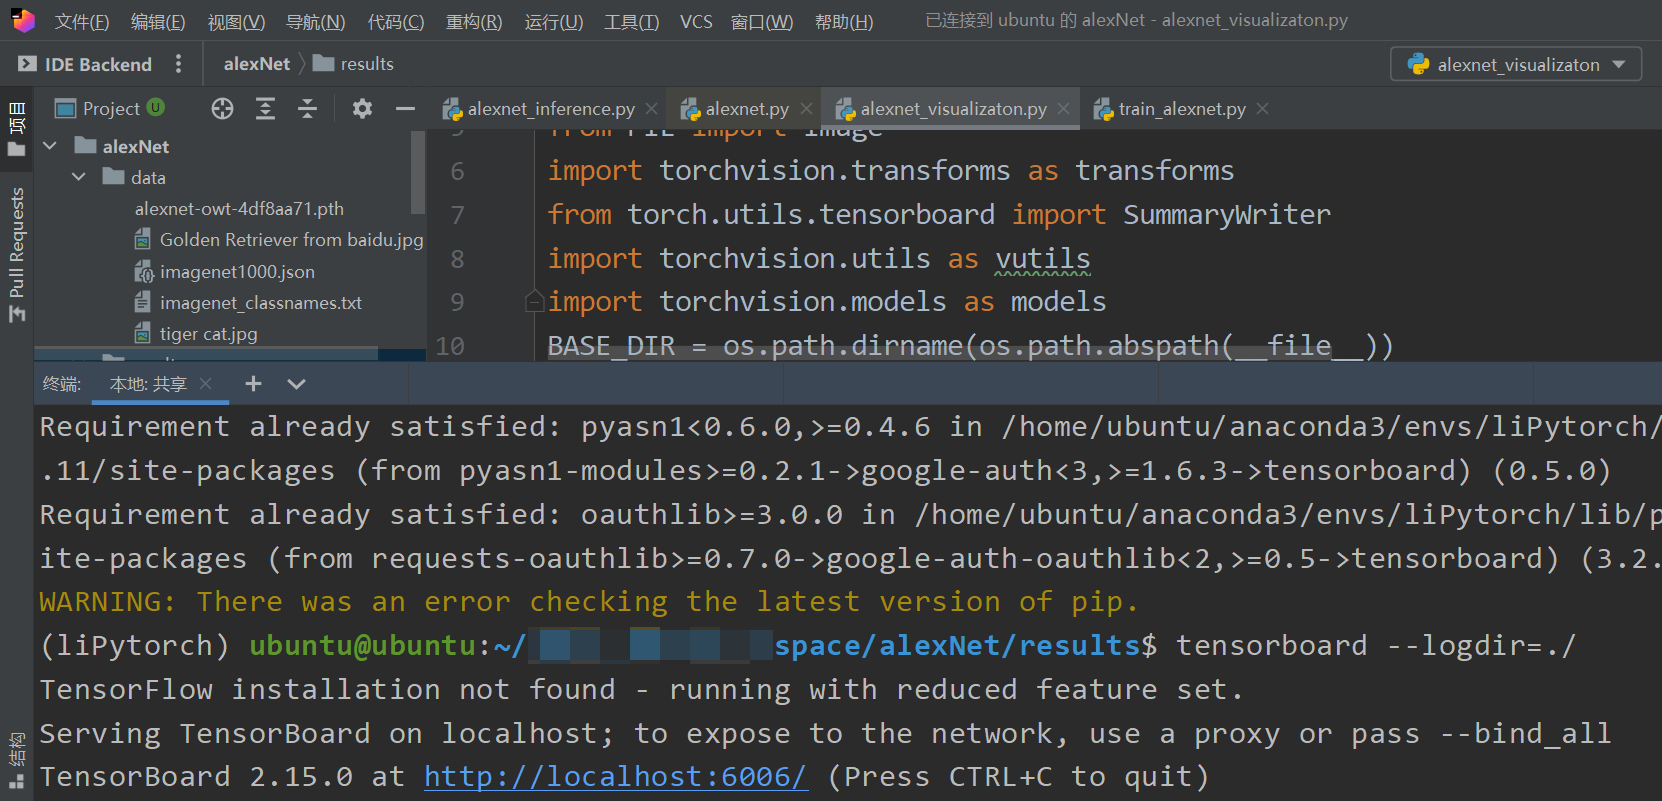The width and height of the screenshot is (1662, 801).
Task: Open alexnet_visualizaton run configuration dropdown
Action: click(x=1516, y=64)
